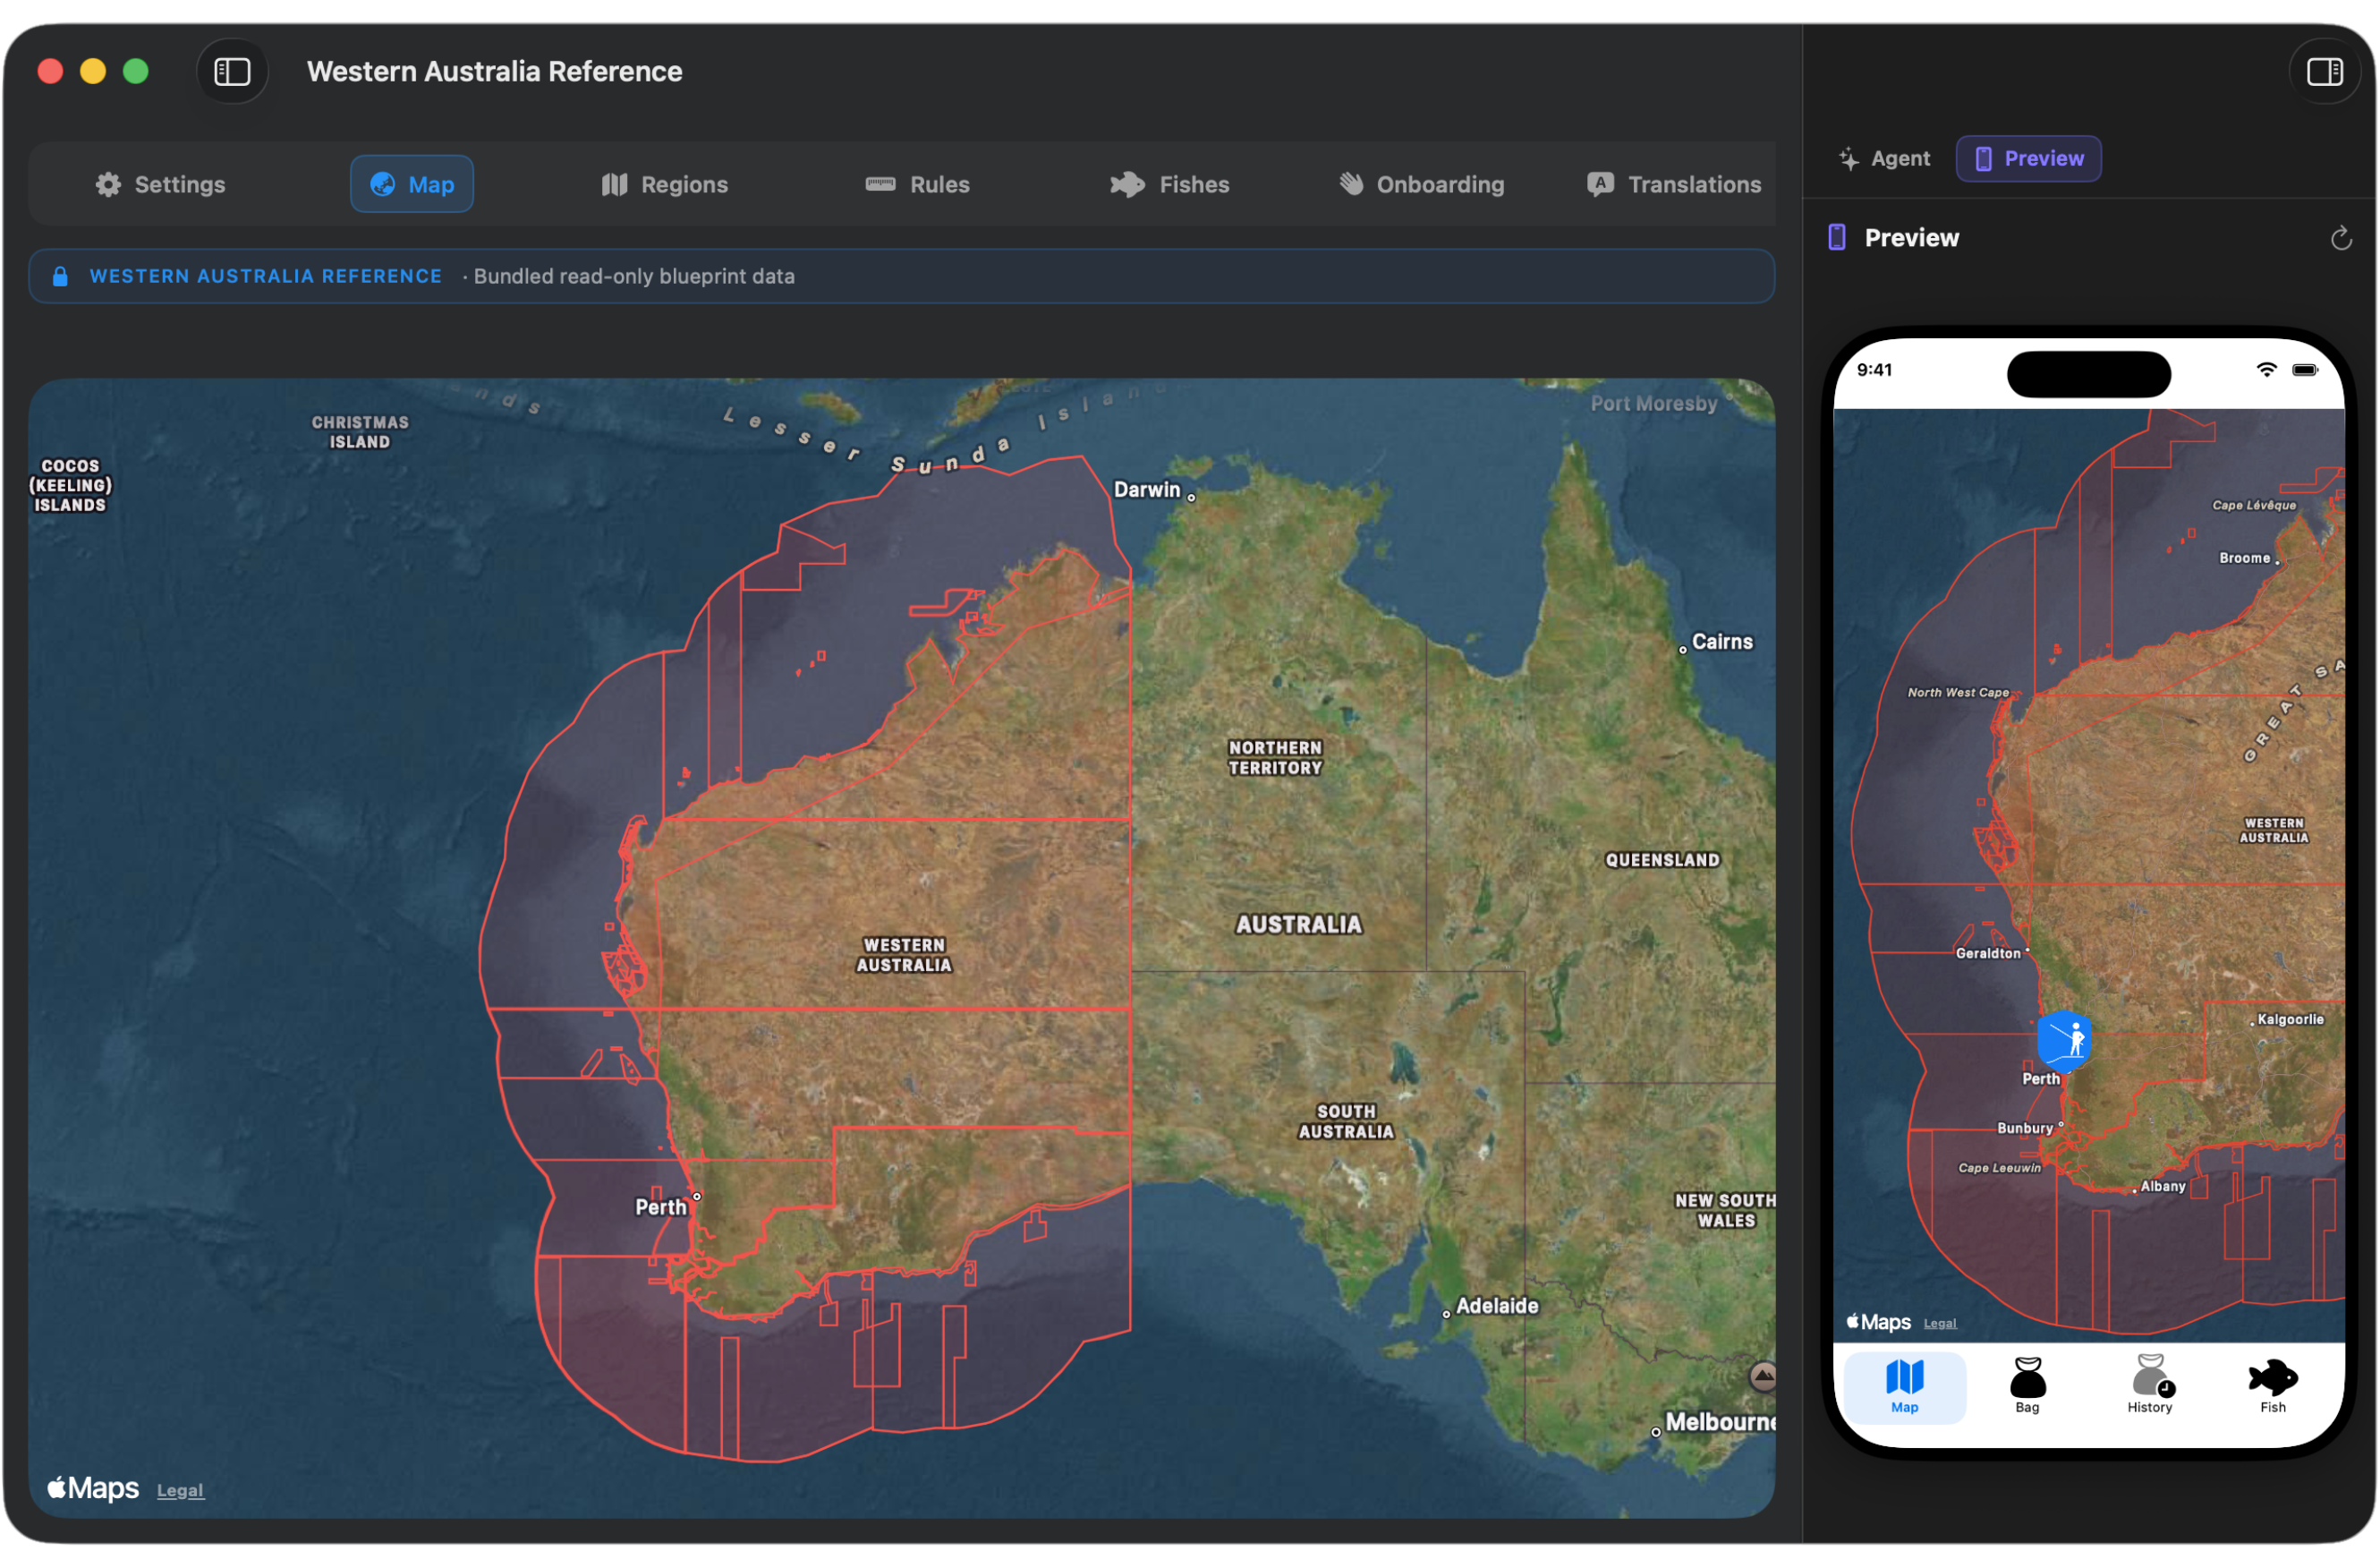
Task: Click the Cairns city label
Action: pos(1722,642)
